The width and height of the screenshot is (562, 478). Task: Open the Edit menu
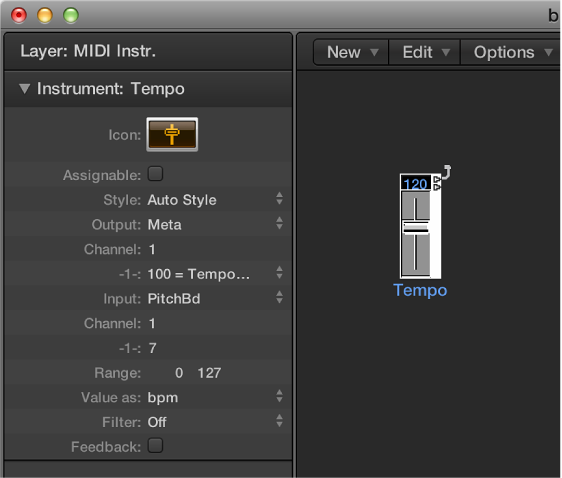coord(425,52)
